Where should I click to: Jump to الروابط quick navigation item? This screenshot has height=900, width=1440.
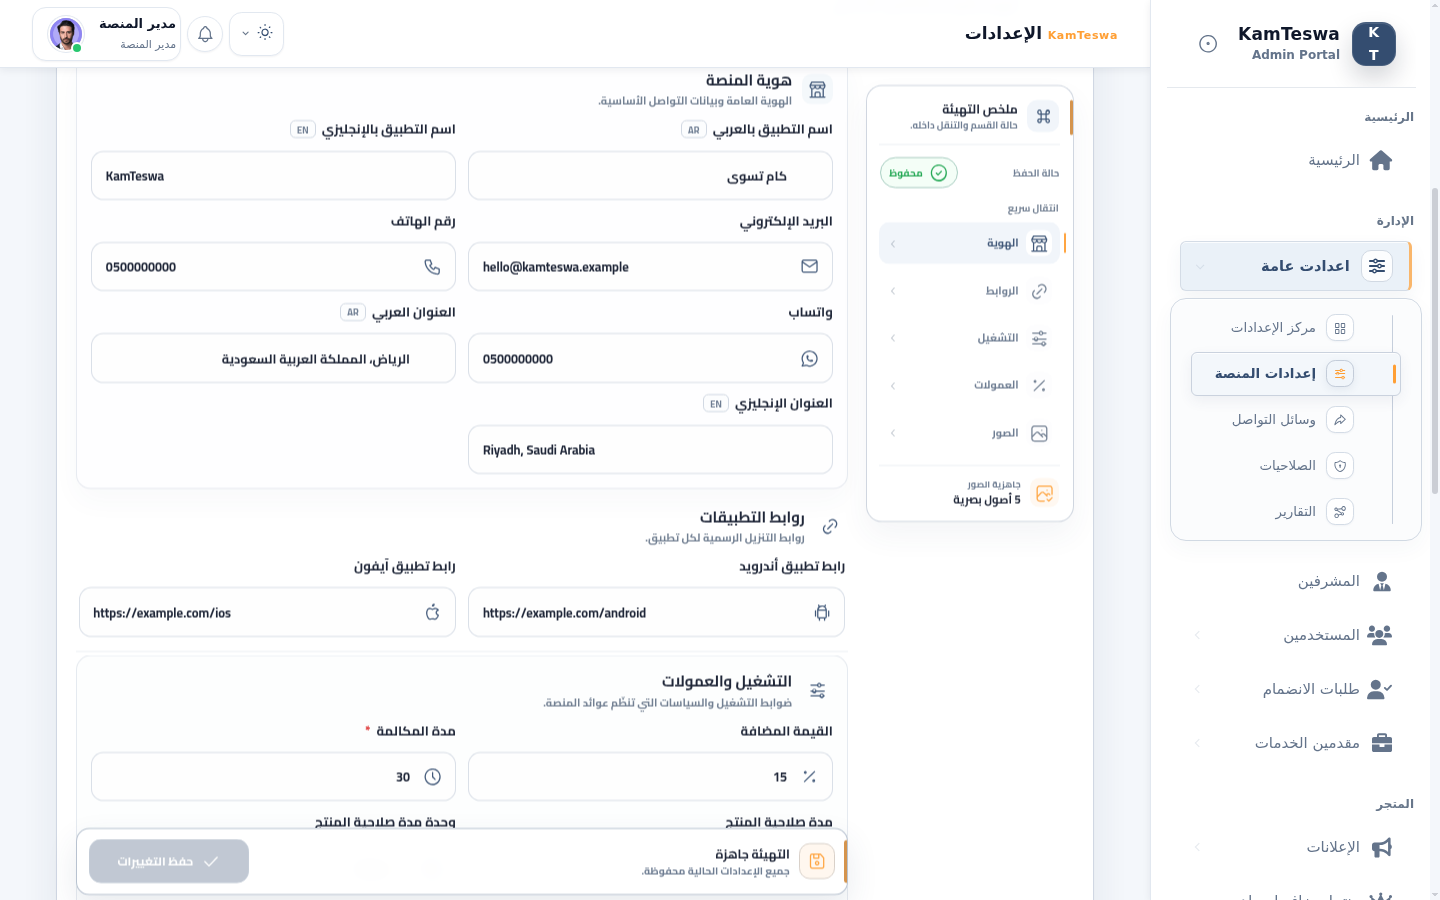tap(970, 291)
